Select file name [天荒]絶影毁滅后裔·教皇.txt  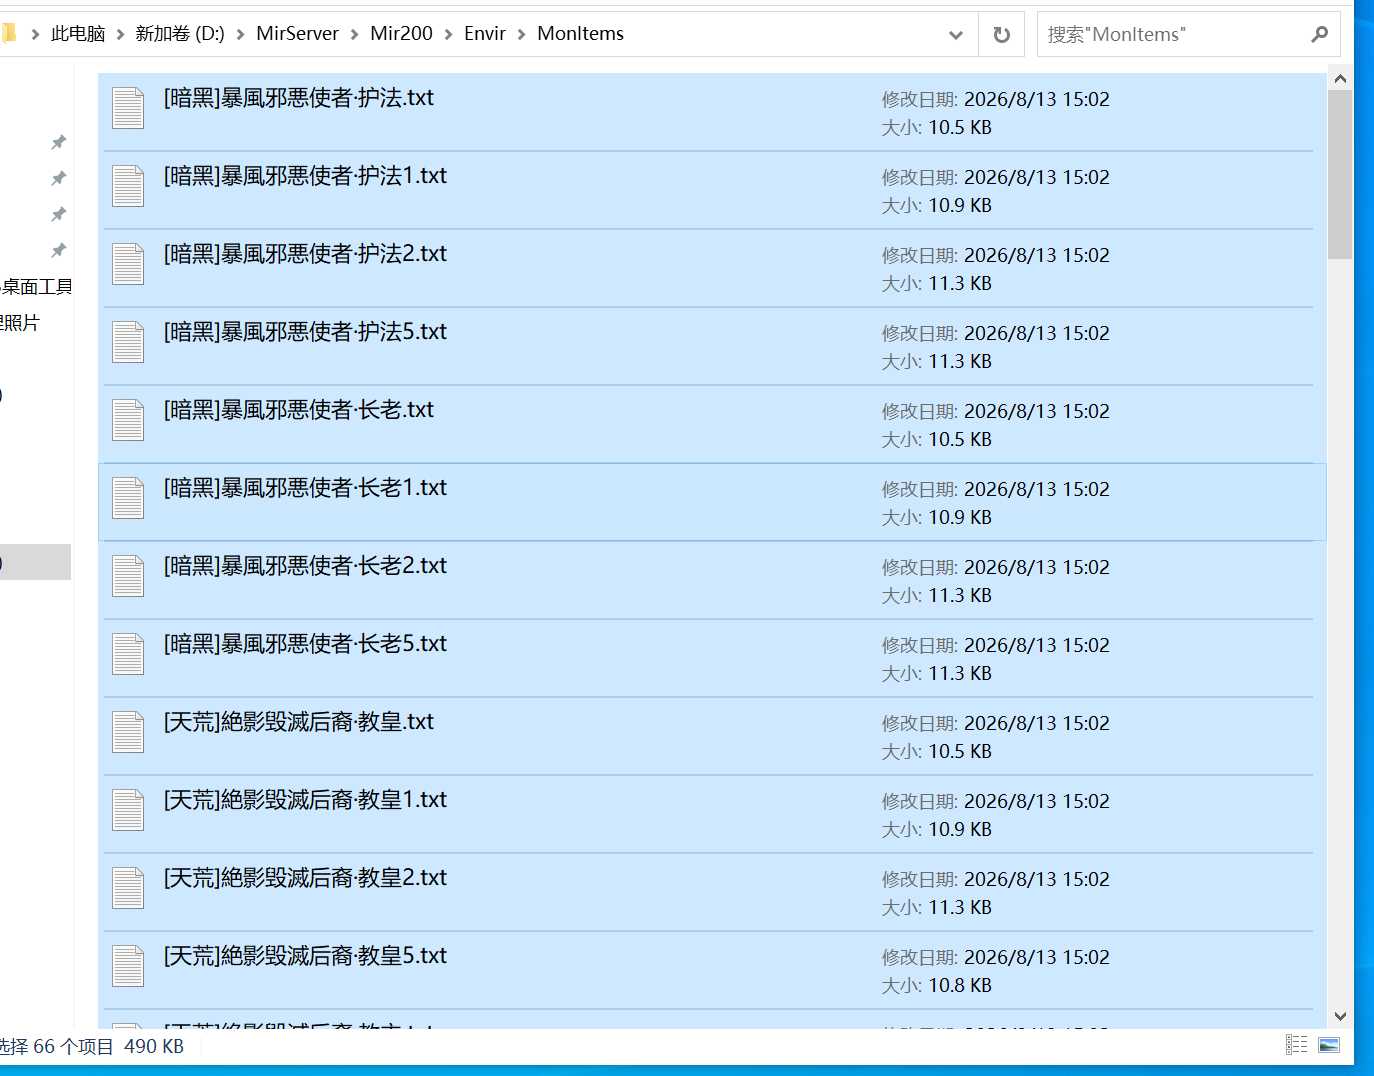[299, 721]
